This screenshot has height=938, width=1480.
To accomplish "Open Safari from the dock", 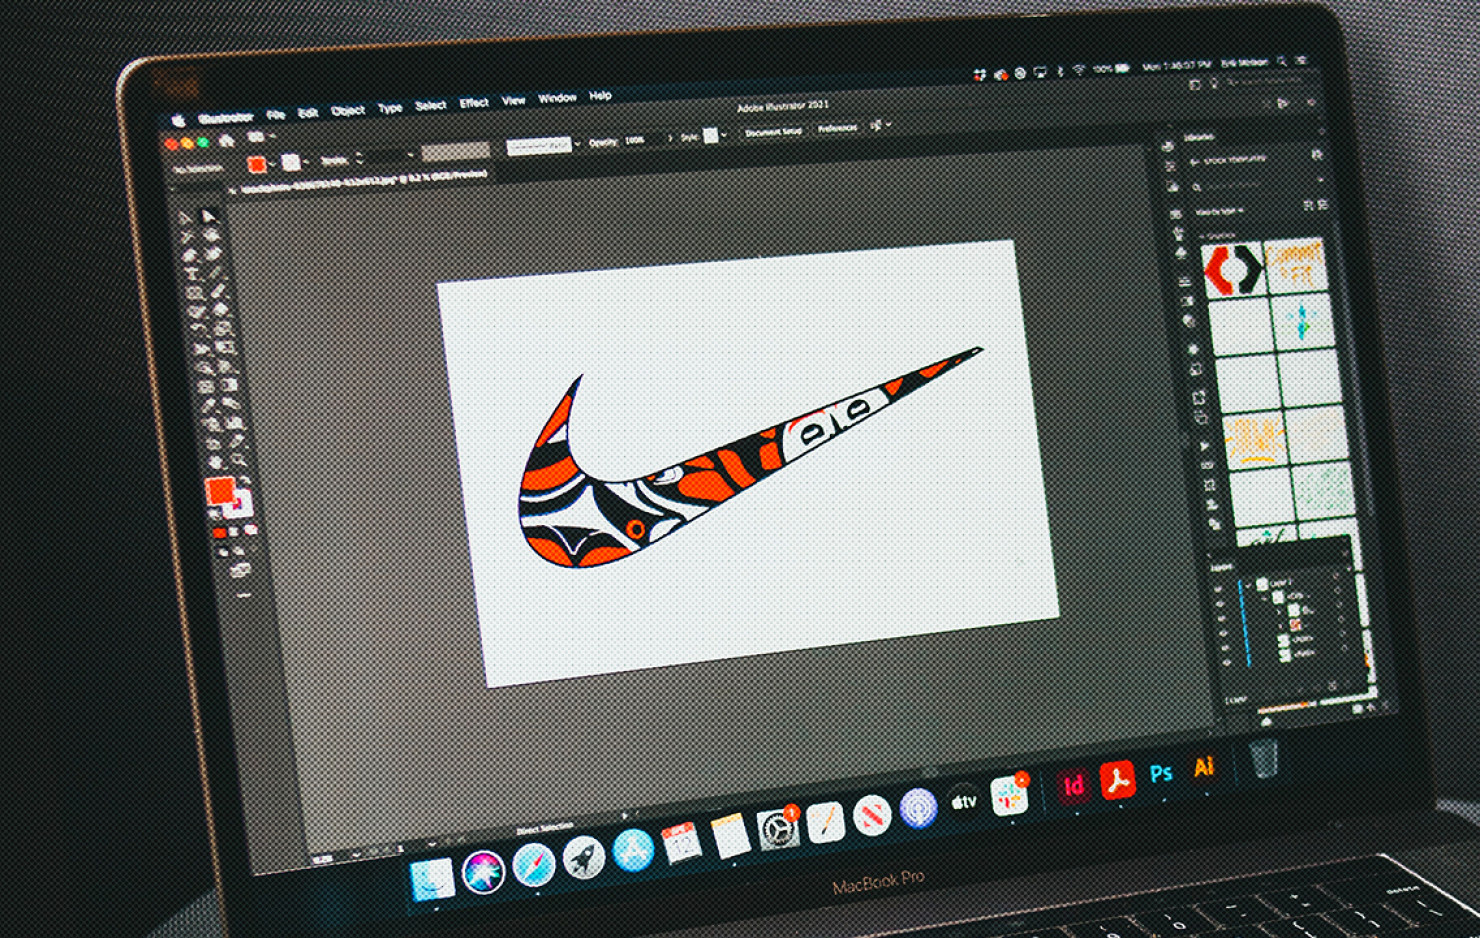I will click(533, 865).
